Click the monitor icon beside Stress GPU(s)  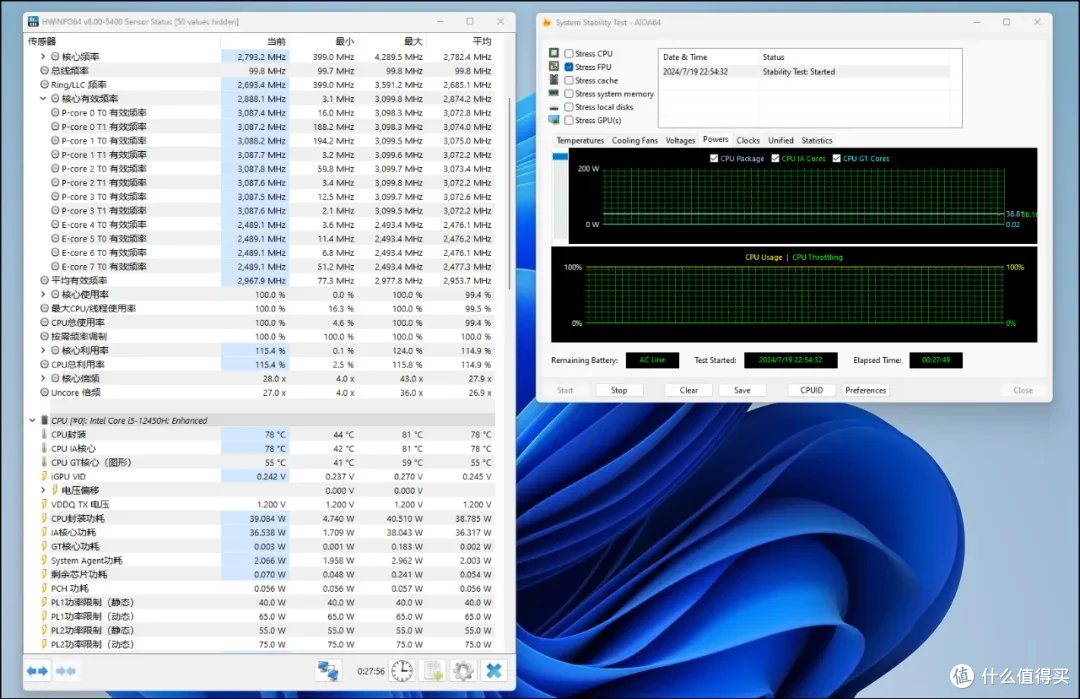(554, 120)
